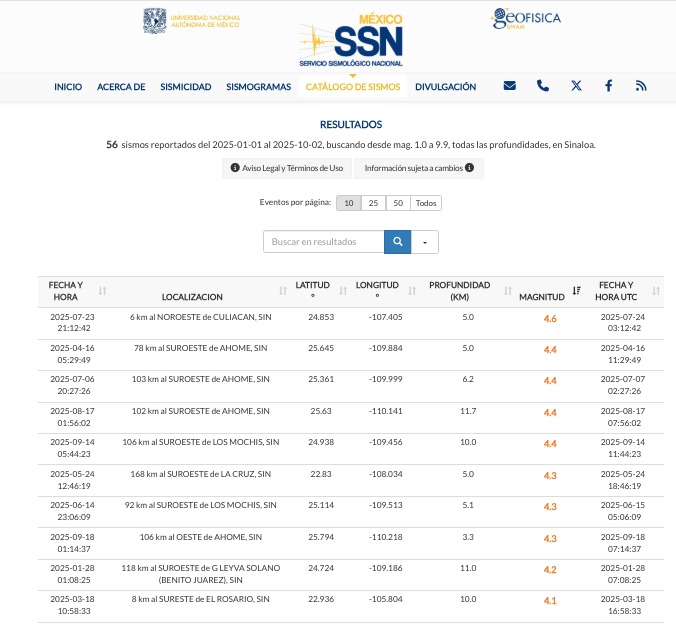This screenshot has width=676, height=627.
Task: Click "92 km al SUROESTE de LOS MOCHIS"
Action: (x=193, y=505)
